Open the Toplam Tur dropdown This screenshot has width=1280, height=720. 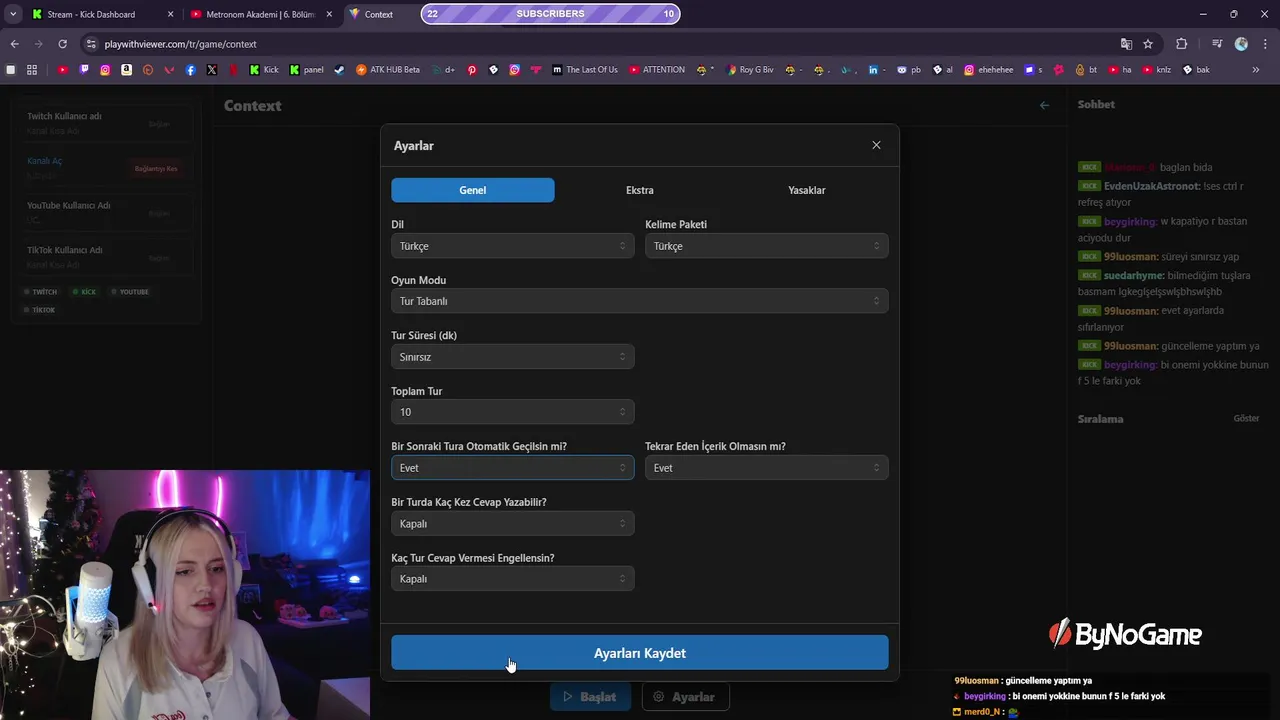[x=512, y=412]
